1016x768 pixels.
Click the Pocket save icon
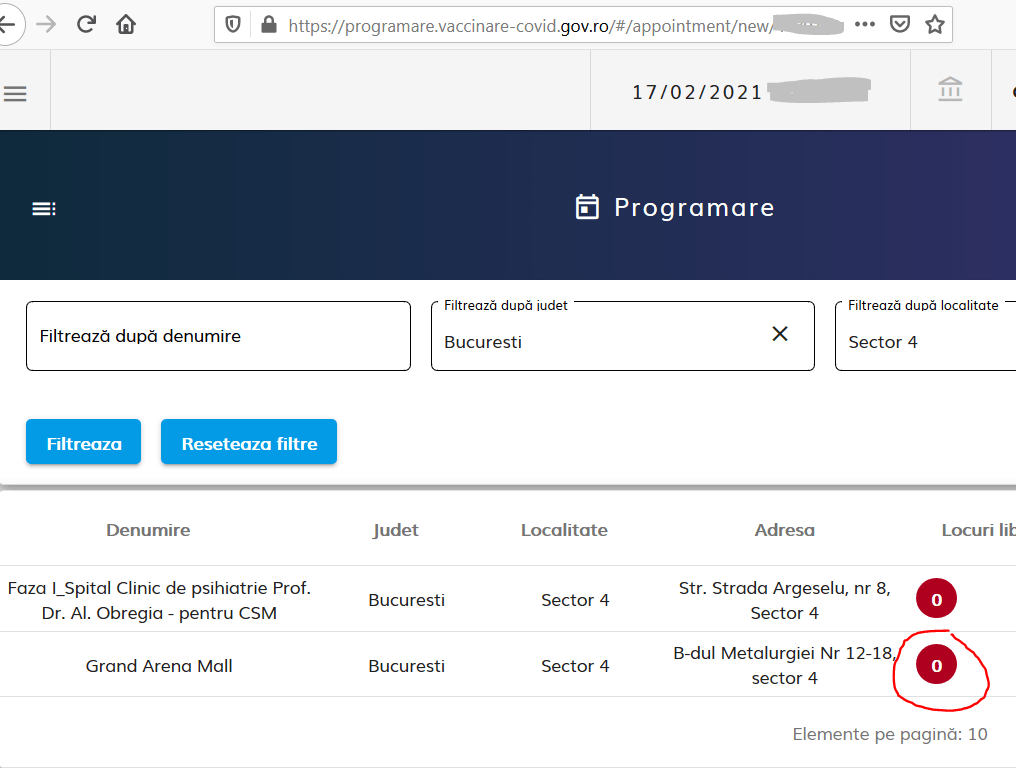[900, 24]
